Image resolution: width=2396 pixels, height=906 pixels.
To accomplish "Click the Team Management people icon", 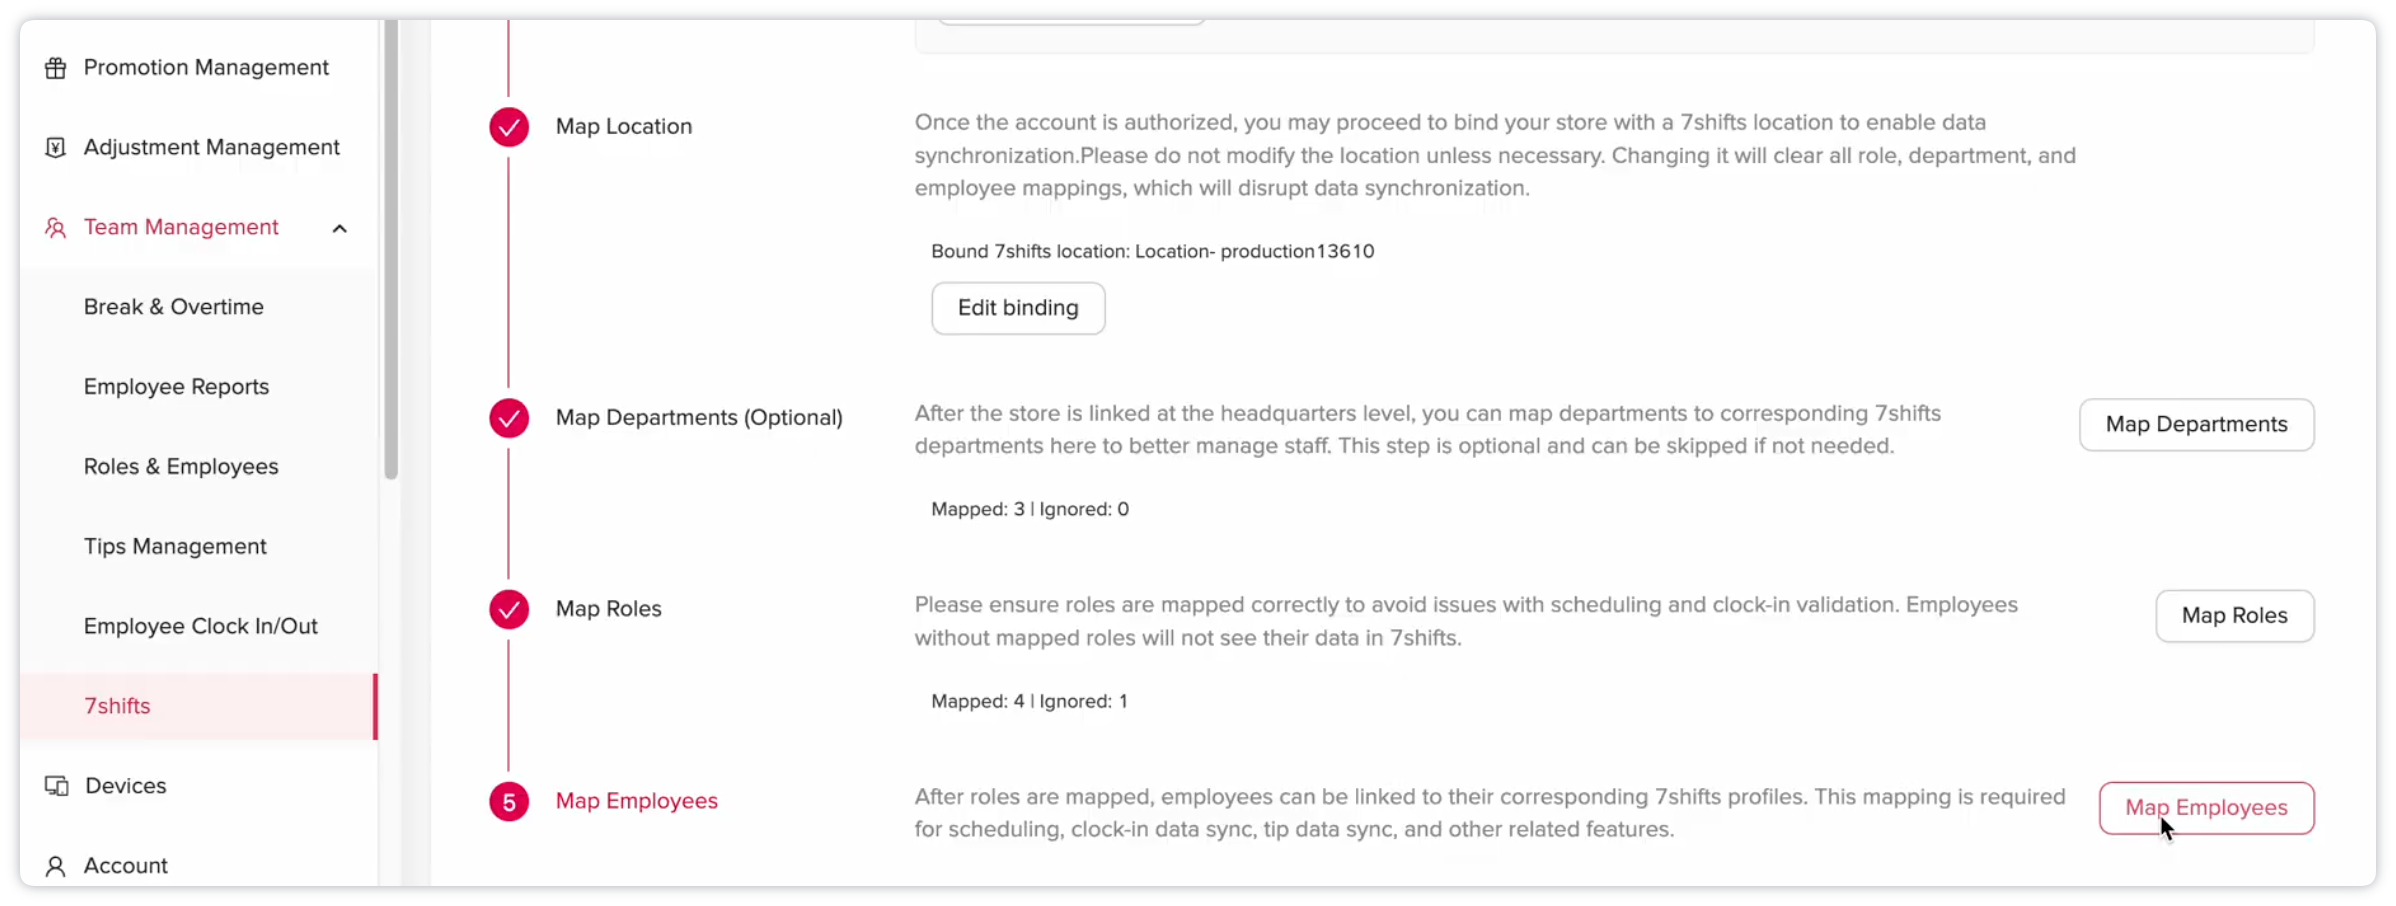I will 56,228.
